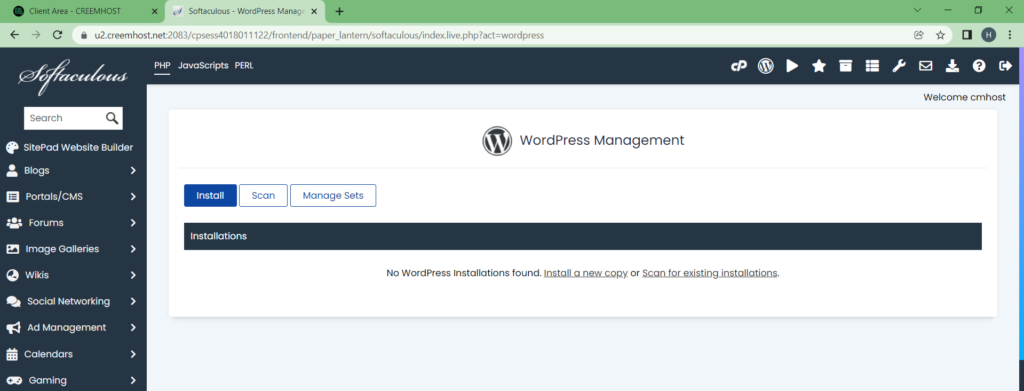Click the Gaming controller icon
This screenshot has width=1024, height=391.
point(14,380)
